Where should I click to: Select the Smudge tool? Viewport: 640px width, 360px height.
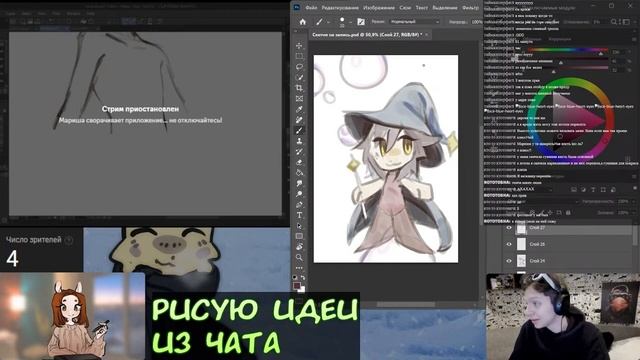pos(299,183)
